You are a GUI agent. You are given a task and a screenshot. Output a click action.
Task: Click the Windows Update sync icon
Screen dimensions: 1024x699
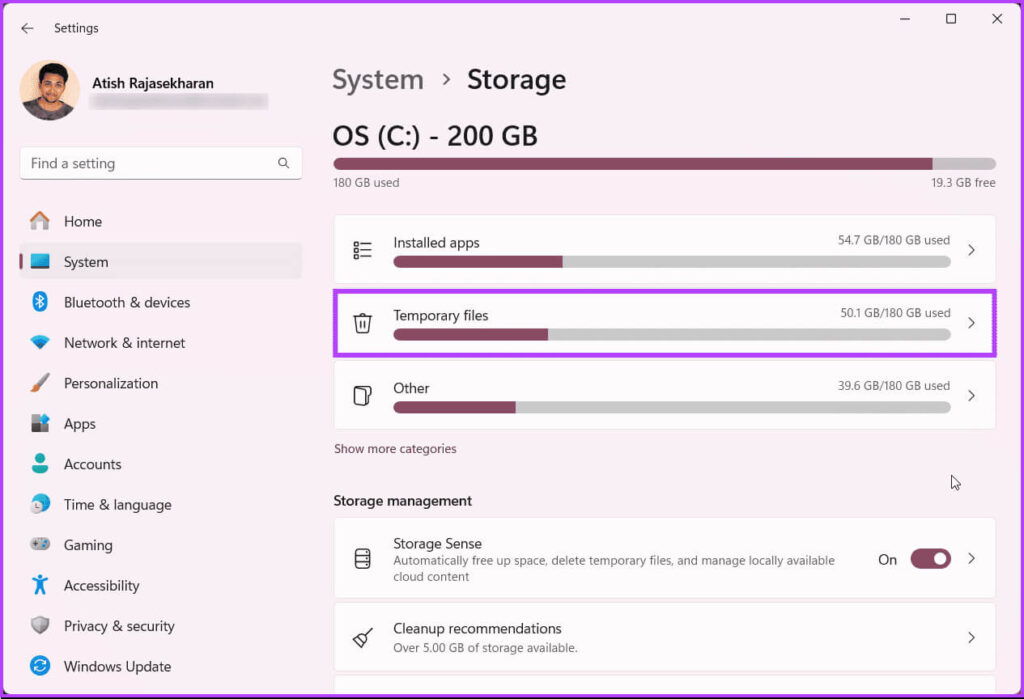[40, 666]
